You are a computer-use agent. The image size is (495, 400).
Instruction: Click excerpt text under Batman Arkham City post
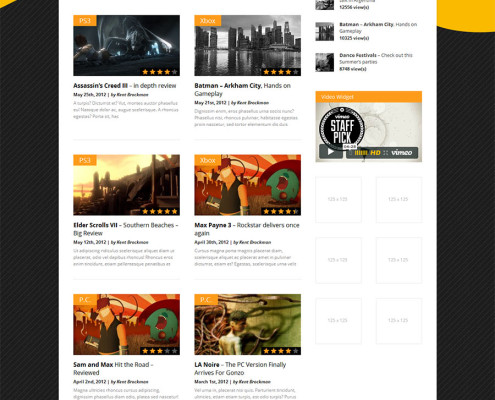pos(246,118)
